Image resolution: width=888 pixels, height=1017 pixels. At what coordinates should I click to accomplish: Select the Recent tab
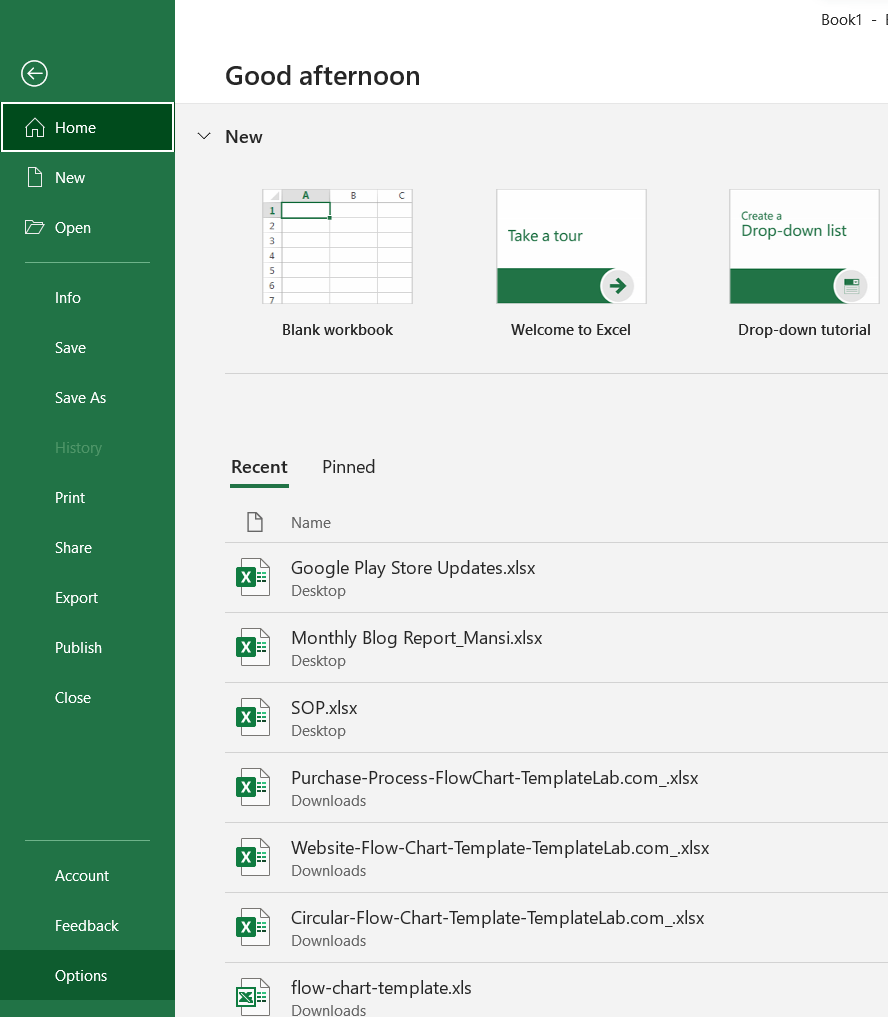pyautogui.click(x=259, y=467)
